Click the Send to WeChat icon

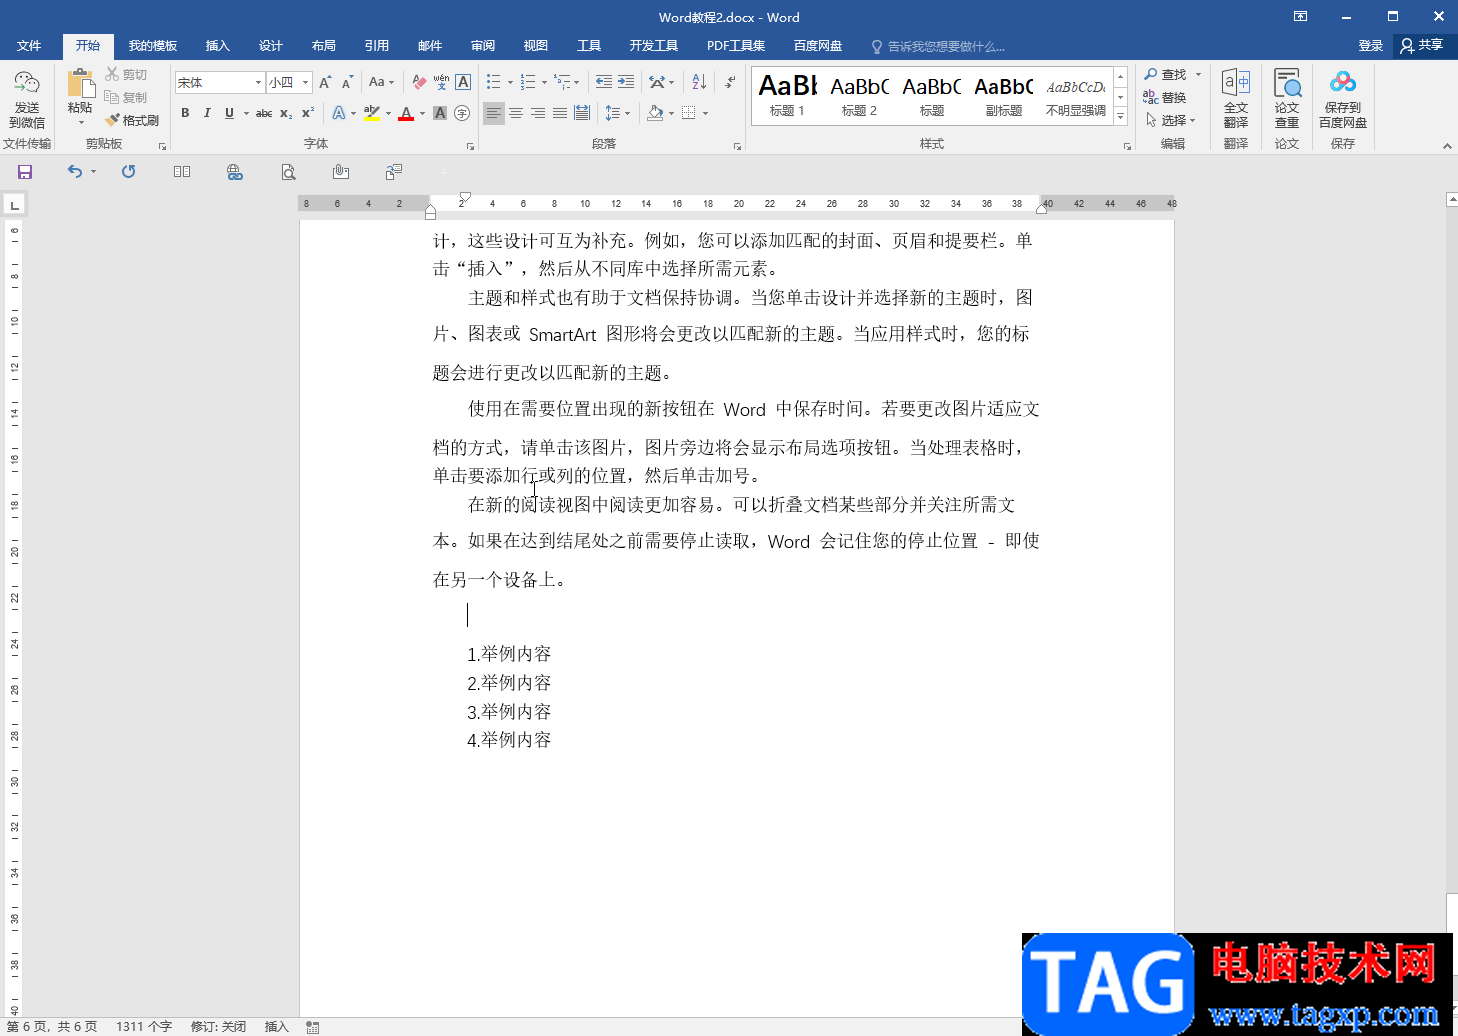[27, 99]
